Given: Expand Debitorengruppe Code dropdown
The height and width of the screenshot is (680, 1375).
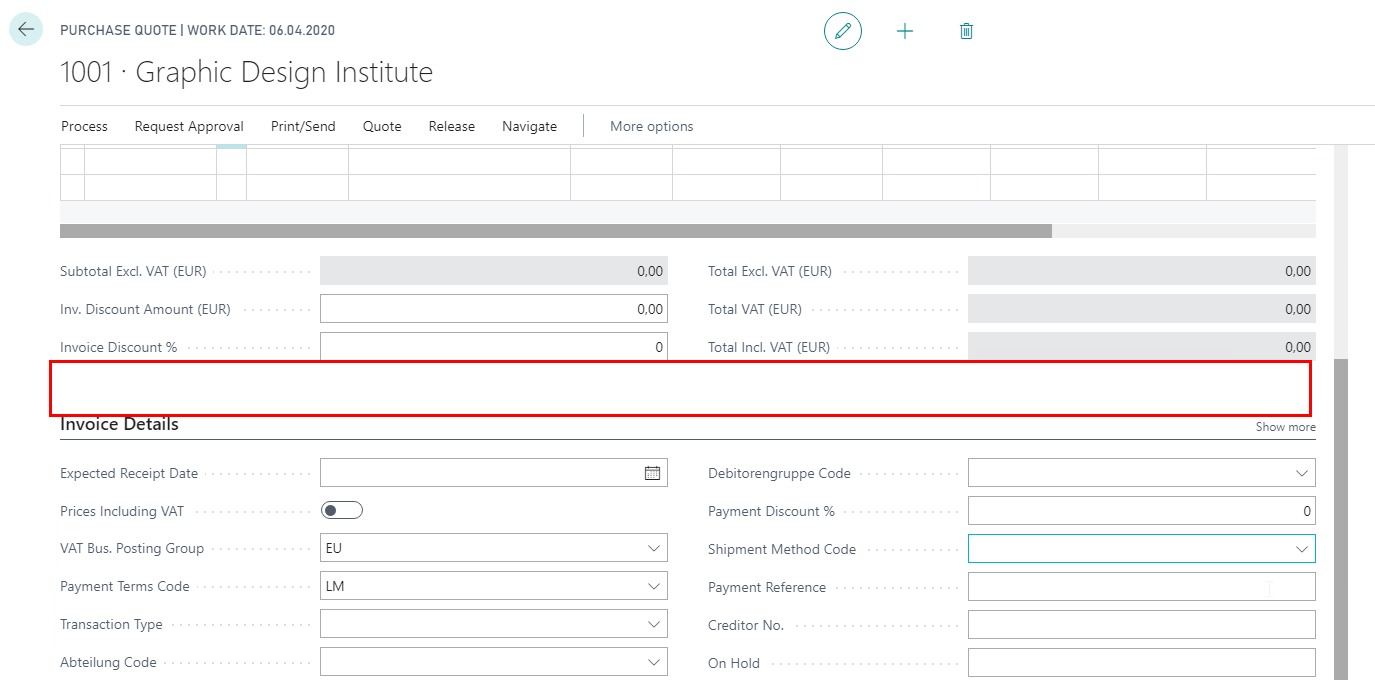Looking at the screenshot, I should tap(1302, 473).
